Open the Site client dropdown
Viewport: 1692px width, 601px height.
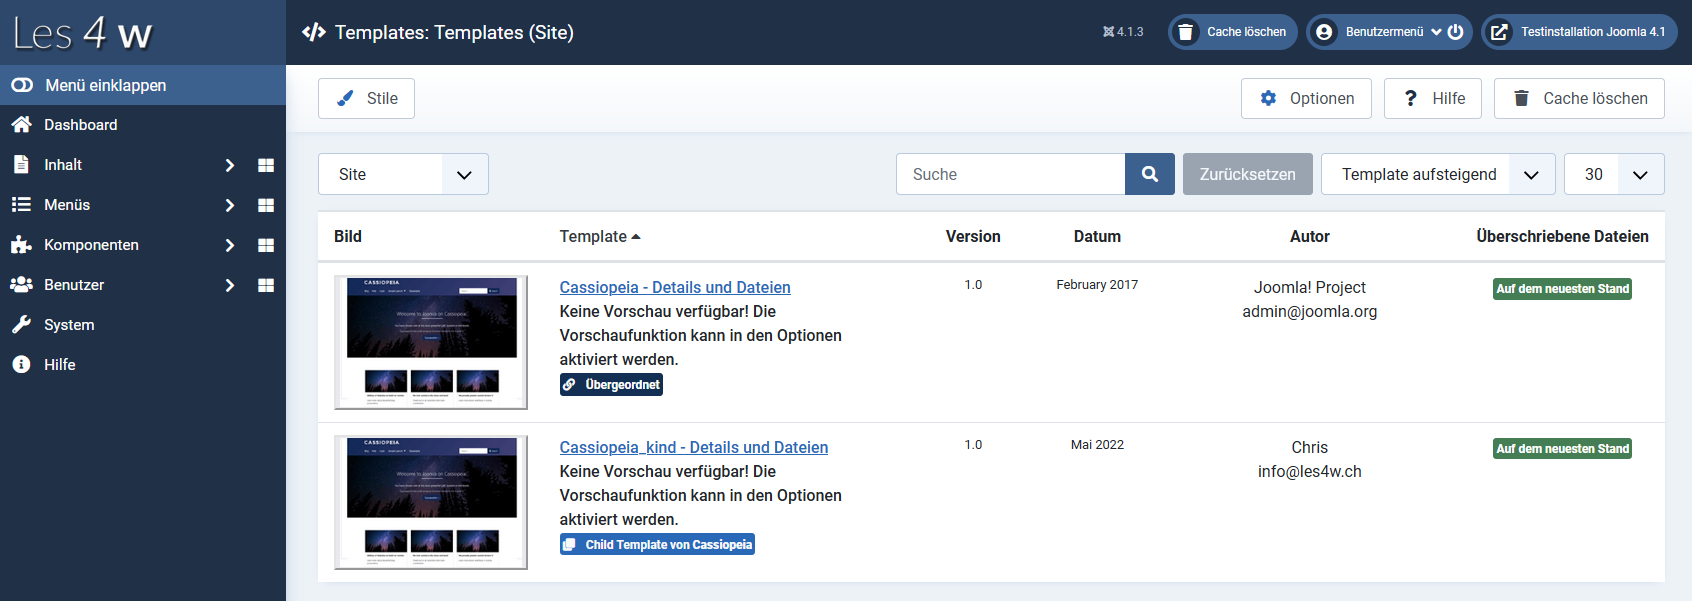[x=403, y=174]
